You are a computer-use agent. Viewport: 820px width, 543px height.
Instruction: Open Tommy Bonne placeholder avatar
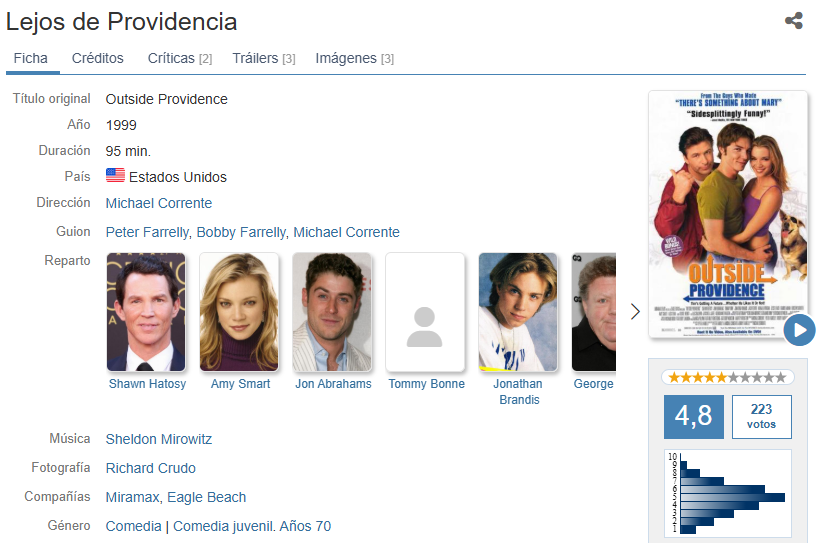425,312
